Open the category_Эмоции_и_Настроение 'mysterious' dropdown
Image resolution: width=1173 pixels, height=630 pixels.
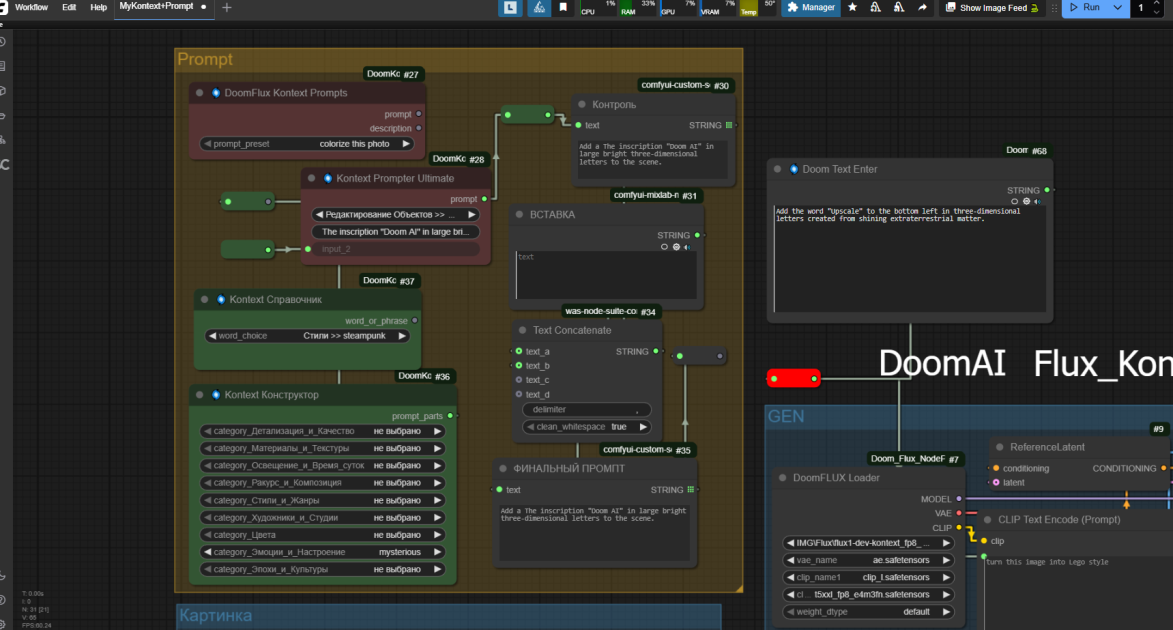click(322, 552)
